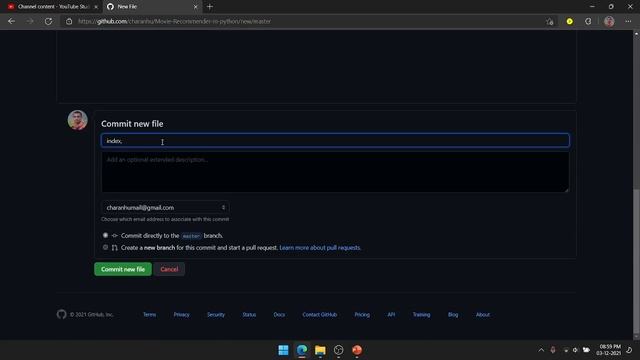640x360 pixels.
Task: Click the site info icon in address bar
Action: coord(69,21)
